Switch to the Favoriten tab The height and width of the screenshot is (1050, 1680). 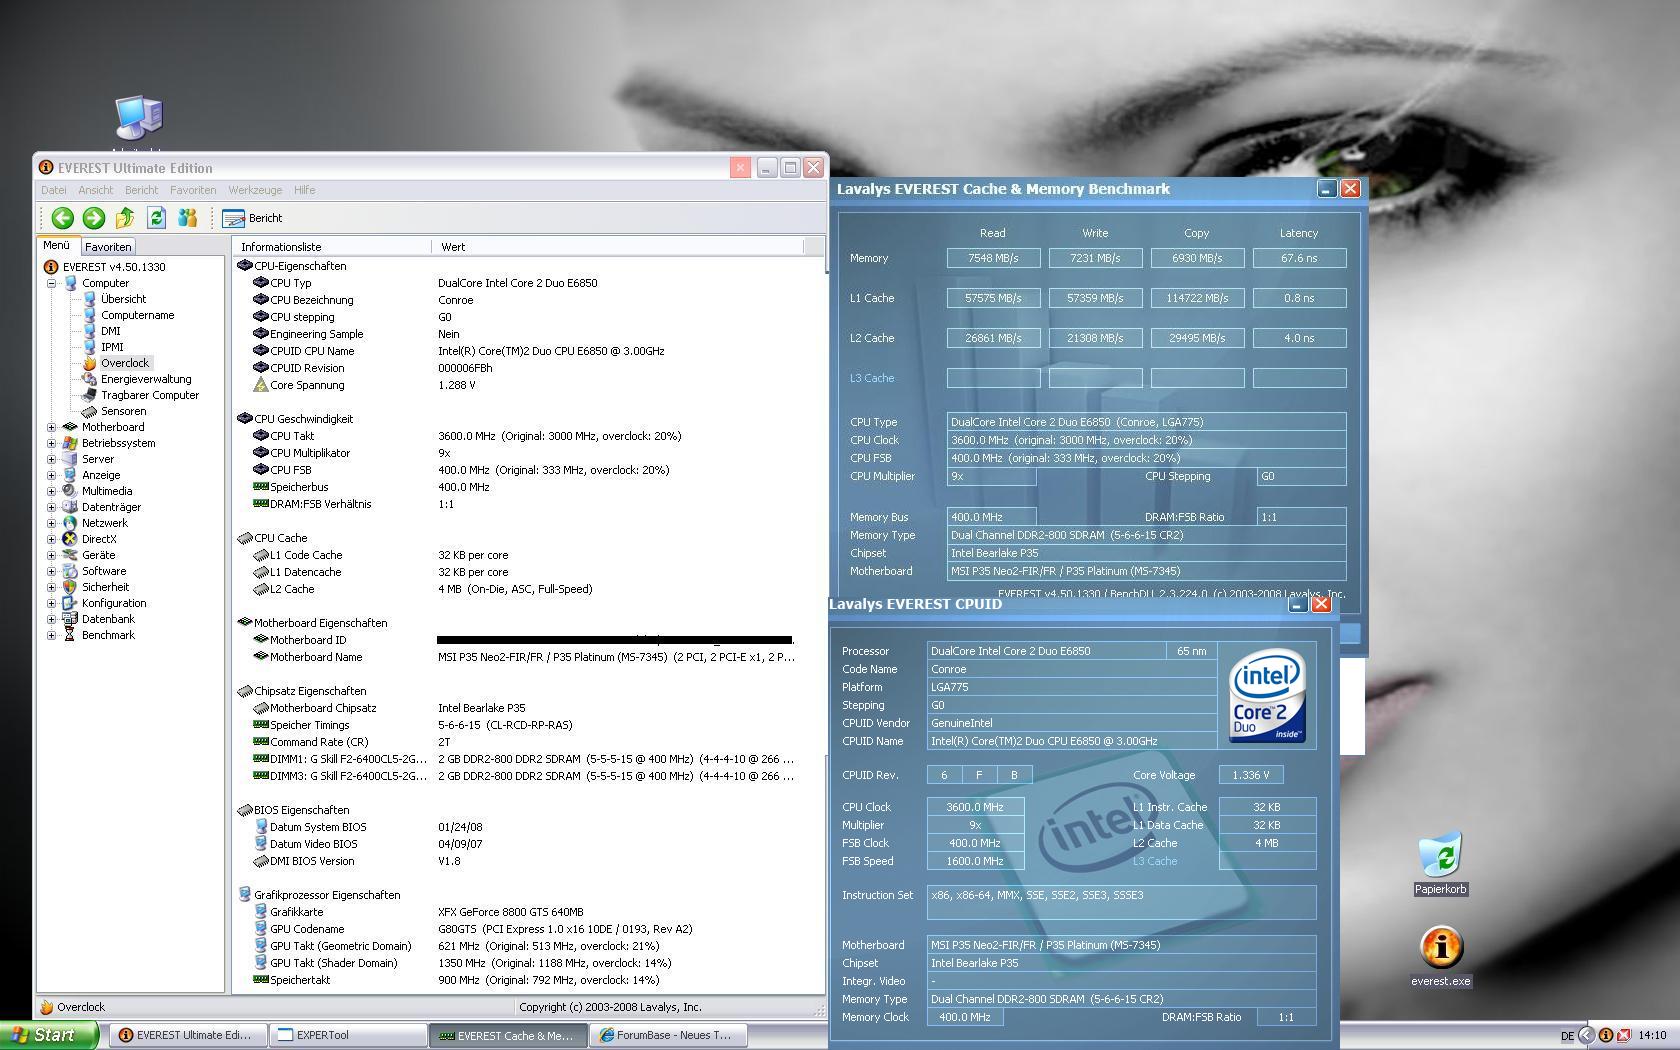tap(108, 247)
